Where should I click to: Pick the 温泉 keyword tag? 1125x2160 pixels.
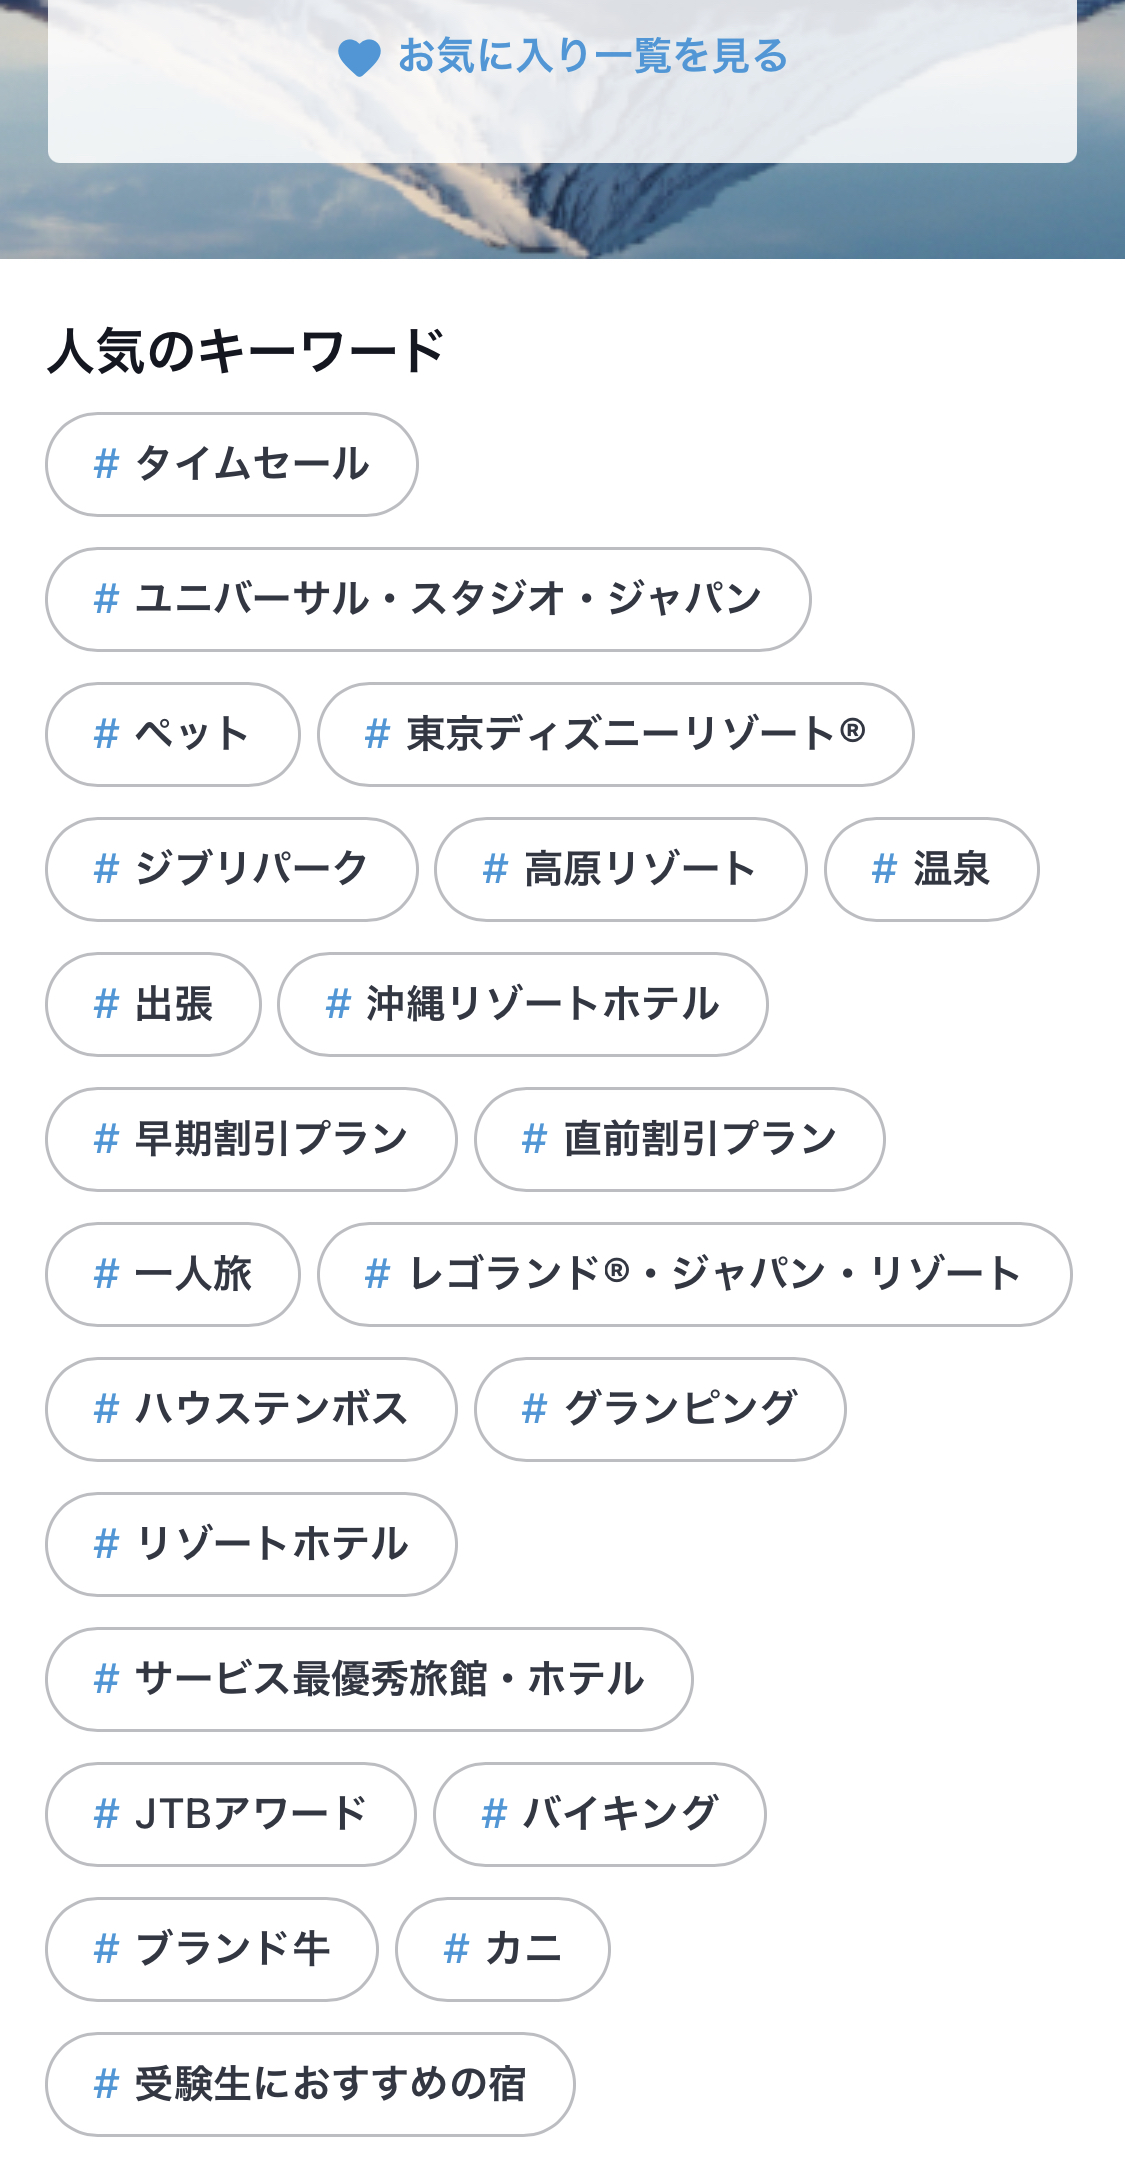[931, 869]
